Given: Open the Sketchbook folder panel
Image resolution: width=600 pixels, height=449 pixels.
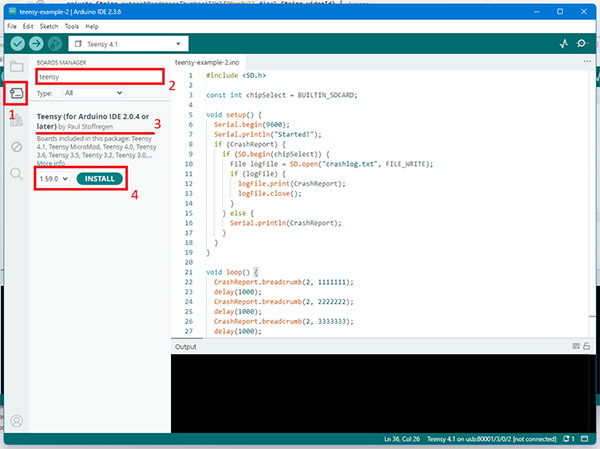Looking at the screenshot, I should [x=16, y=67].
